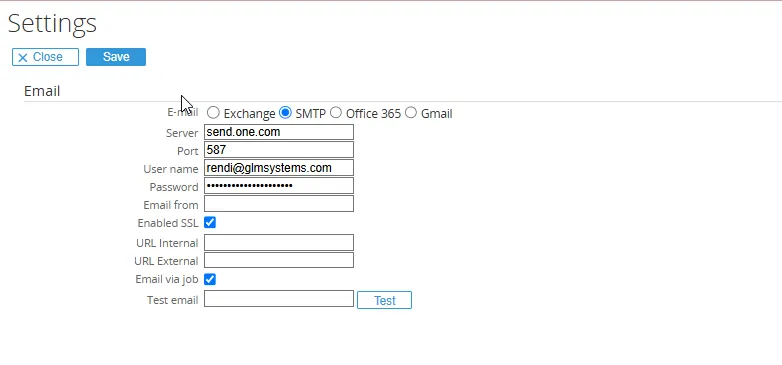Click the empty Email from field

(x=279, y=204)
